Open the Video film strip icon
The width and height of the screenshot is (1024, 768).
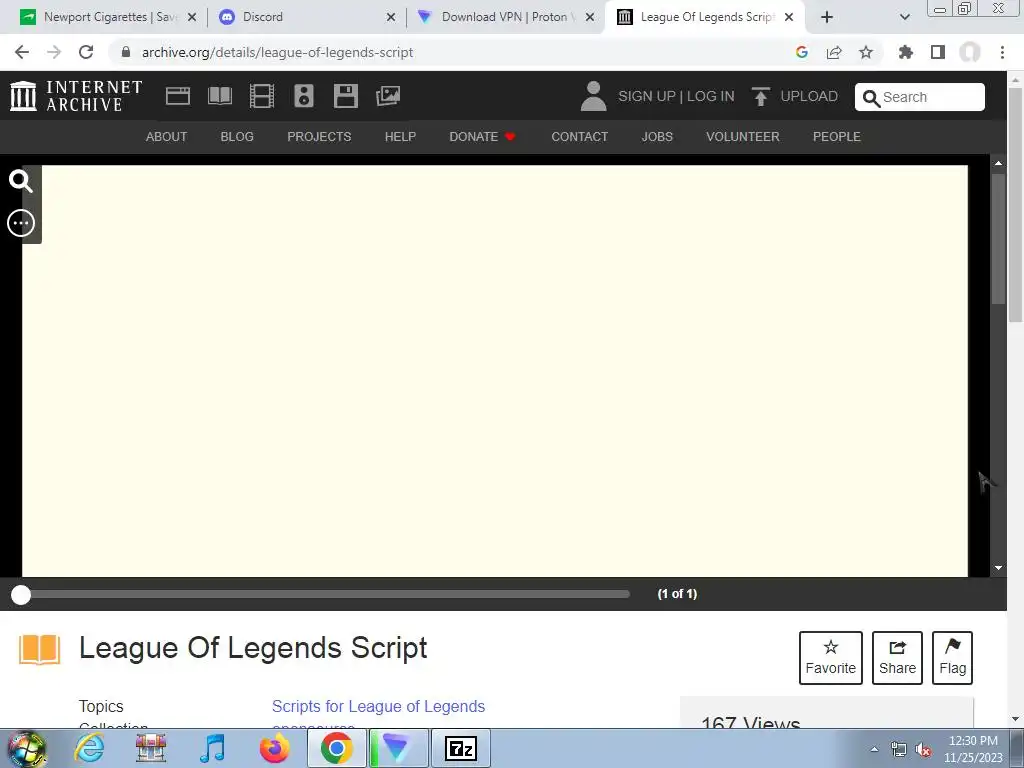click(262, 96)
